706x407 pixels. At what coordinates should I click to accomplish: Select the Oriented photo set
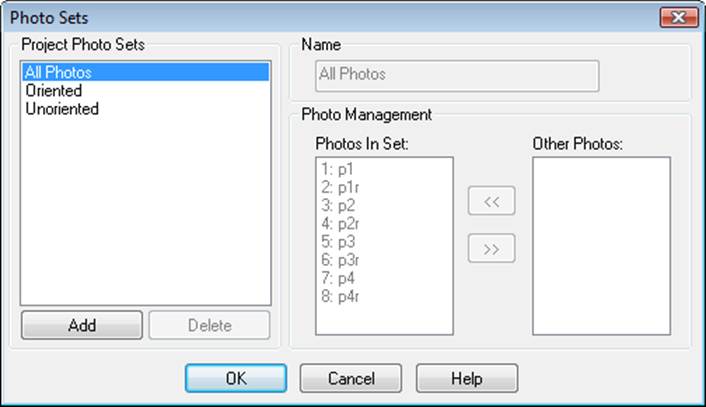tap(54, 91)
